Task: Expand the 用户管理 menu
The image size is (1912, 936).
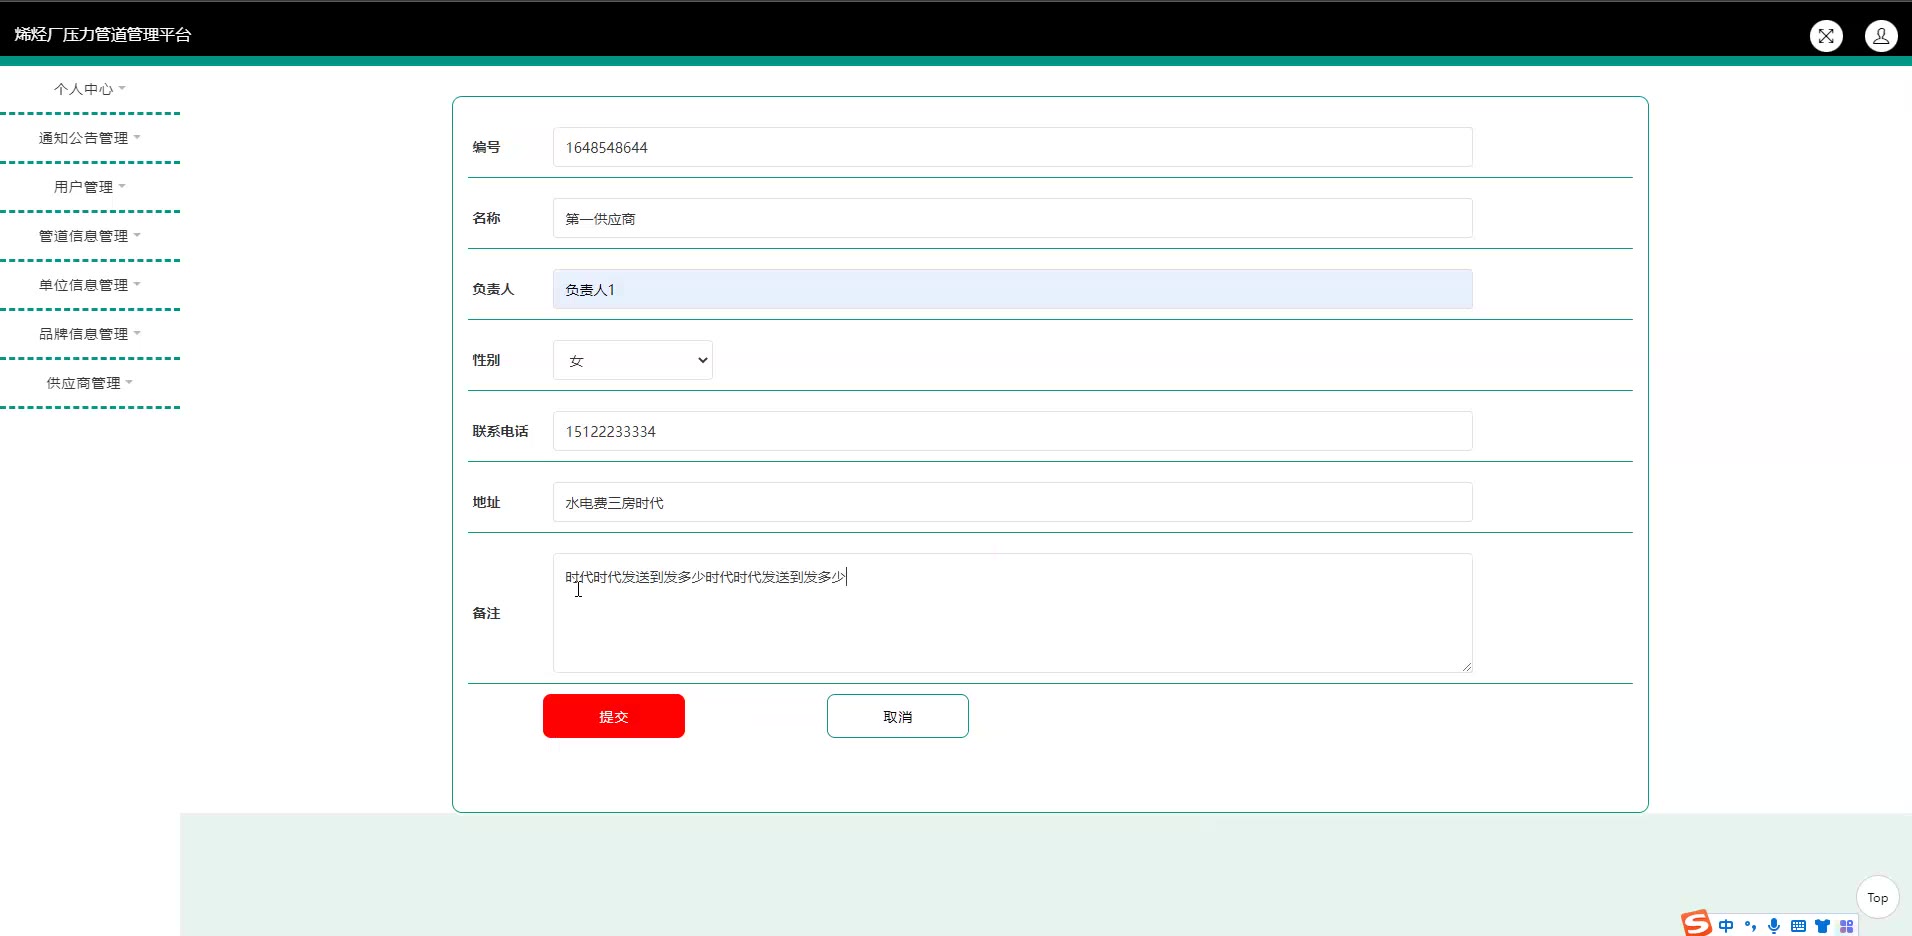Action: click(90, 187)
